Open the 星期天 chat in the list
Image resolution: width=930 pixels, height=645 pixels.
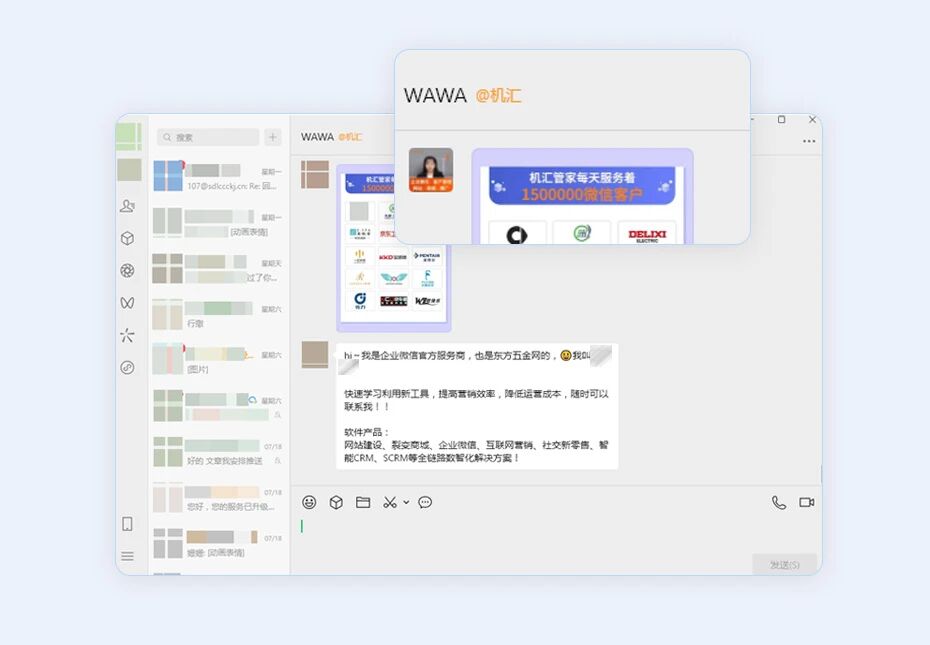[218, 268]
